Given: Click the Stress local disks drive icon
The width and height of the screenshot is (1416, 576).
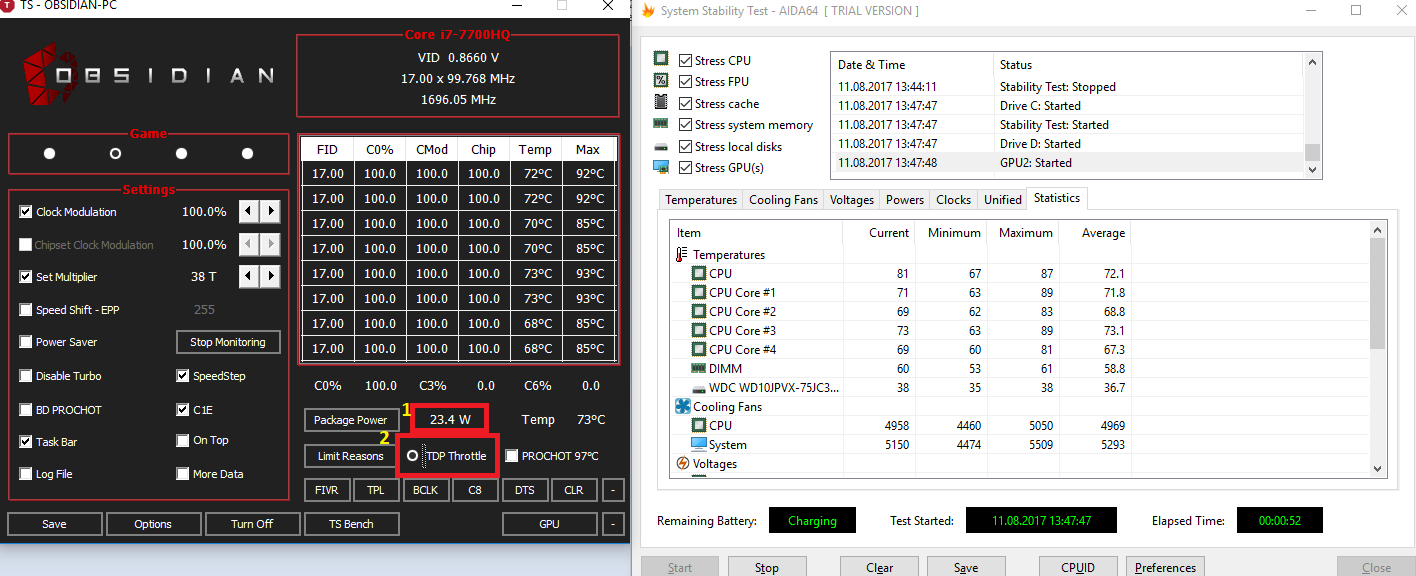Looking at the screenshot, I should tap(661, 146).
